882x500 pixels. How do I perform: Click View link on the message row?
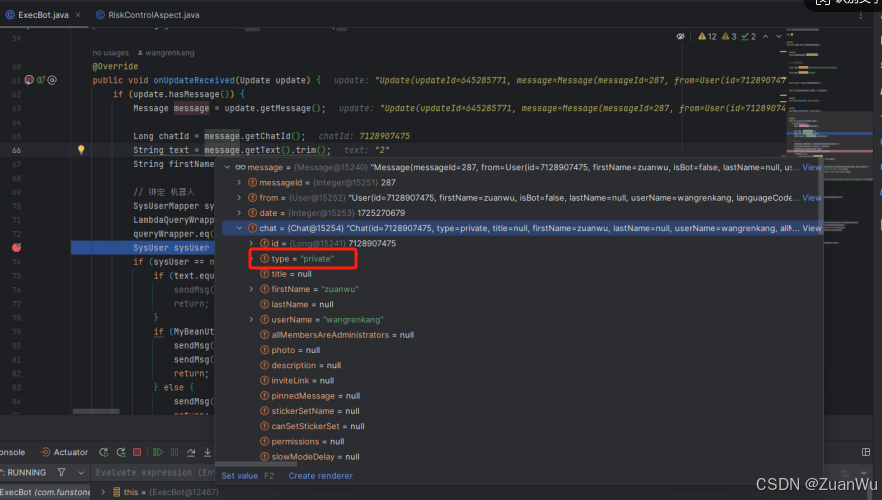(x=812, y=167)
